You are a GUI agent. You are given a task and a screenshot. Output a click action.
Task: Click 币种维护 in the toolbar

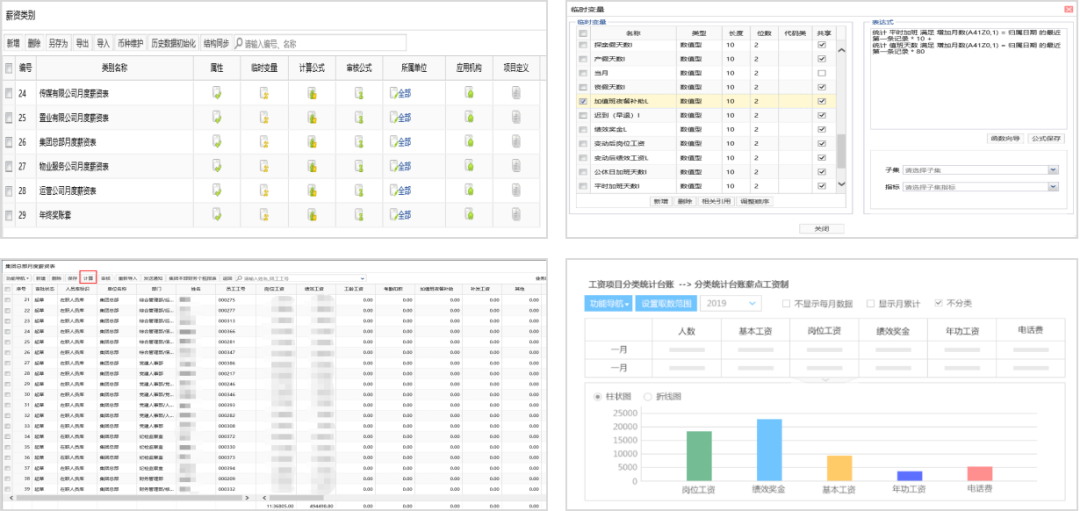(130, 44)
